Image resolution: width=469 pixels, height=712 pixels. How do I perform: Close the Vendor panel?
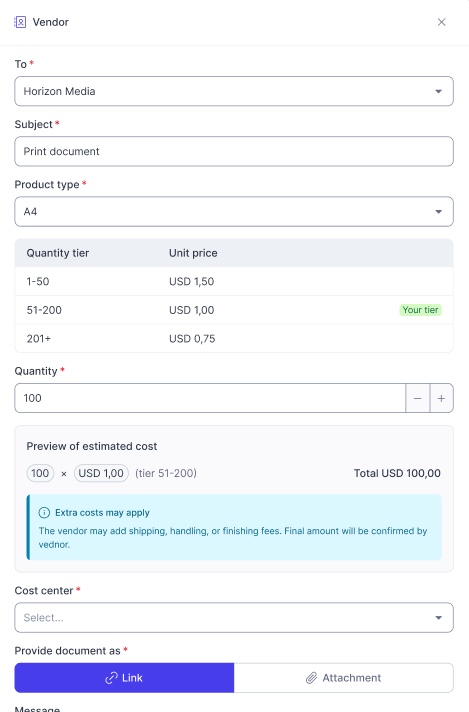[441, 22]
